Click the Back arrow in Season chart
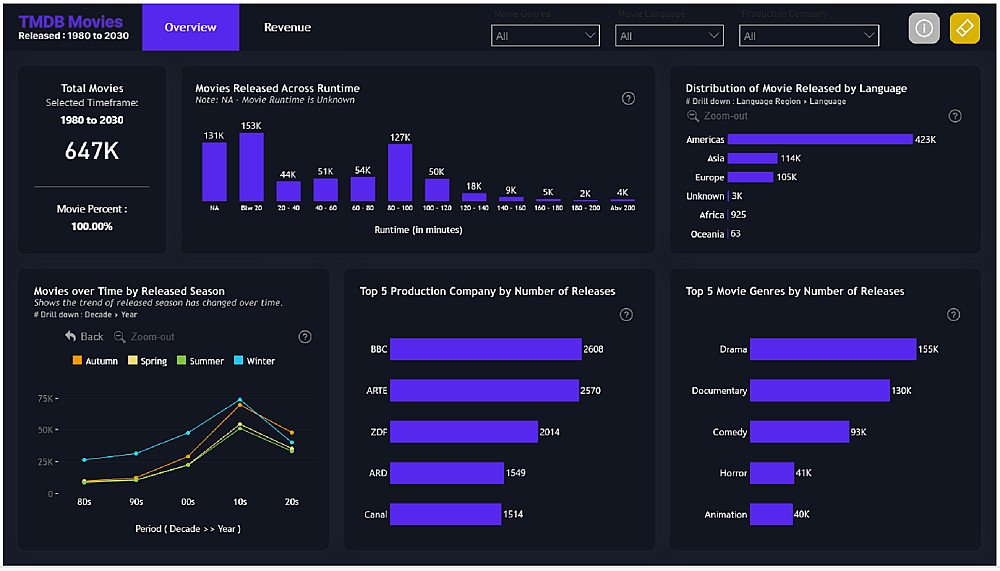1000x571 pixels. point(84,336)
